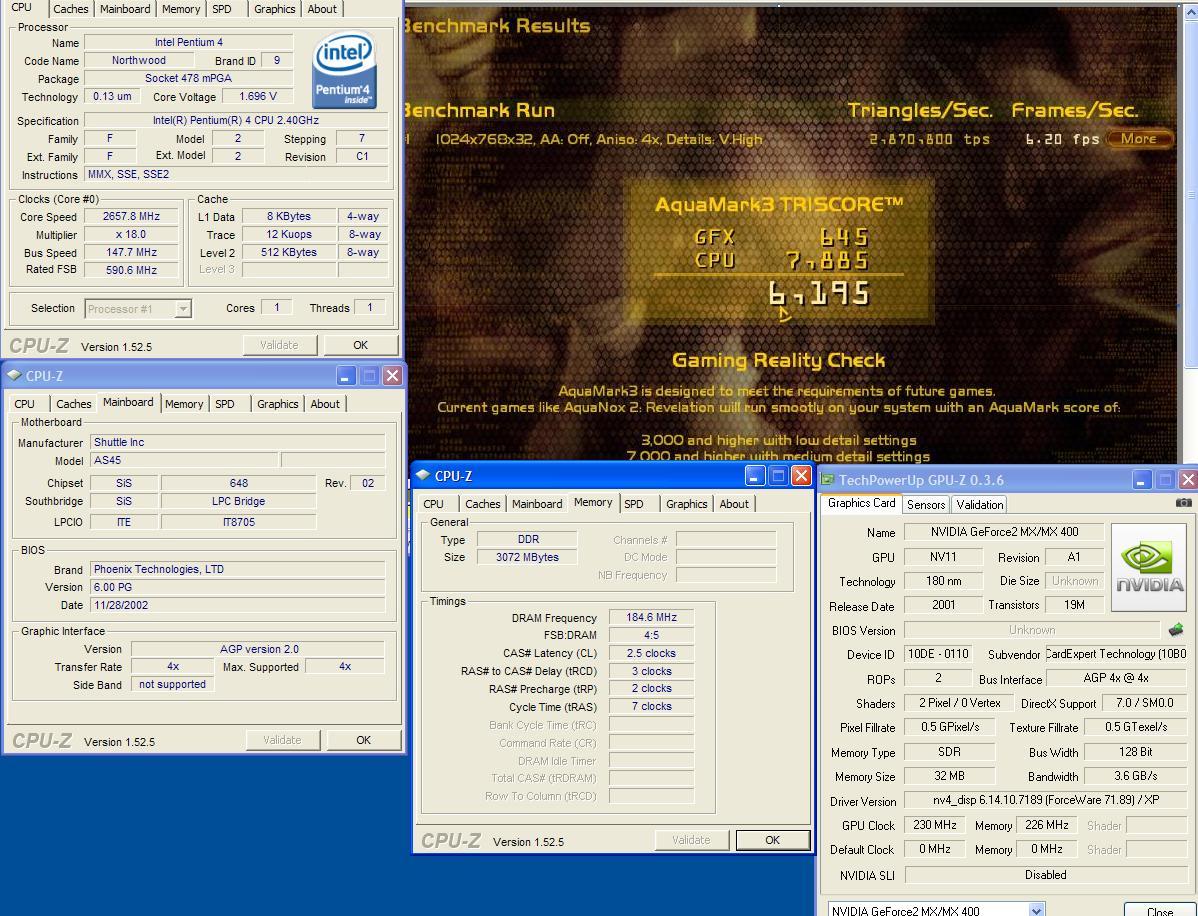Screen dimensions: 1198x916
Task: Click the More button in AquaMark3 results
Action: pyautogui.click(x=1138, y=139)
